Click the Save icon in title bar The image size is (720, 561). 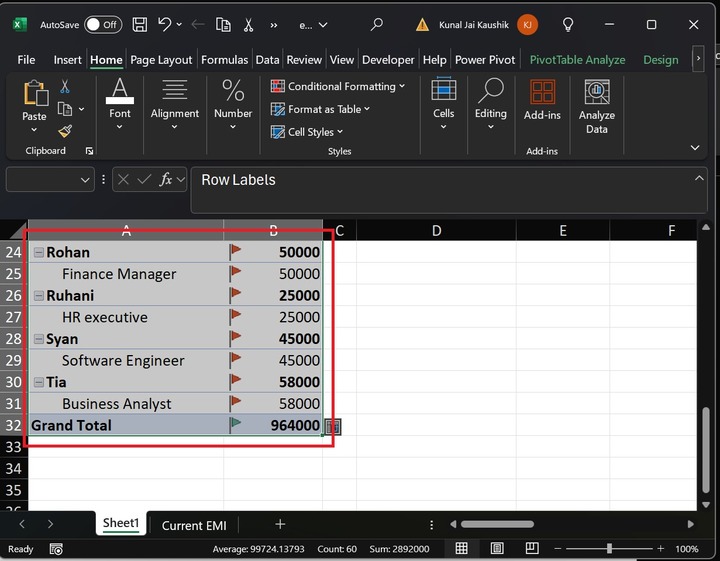coord(139,24)
